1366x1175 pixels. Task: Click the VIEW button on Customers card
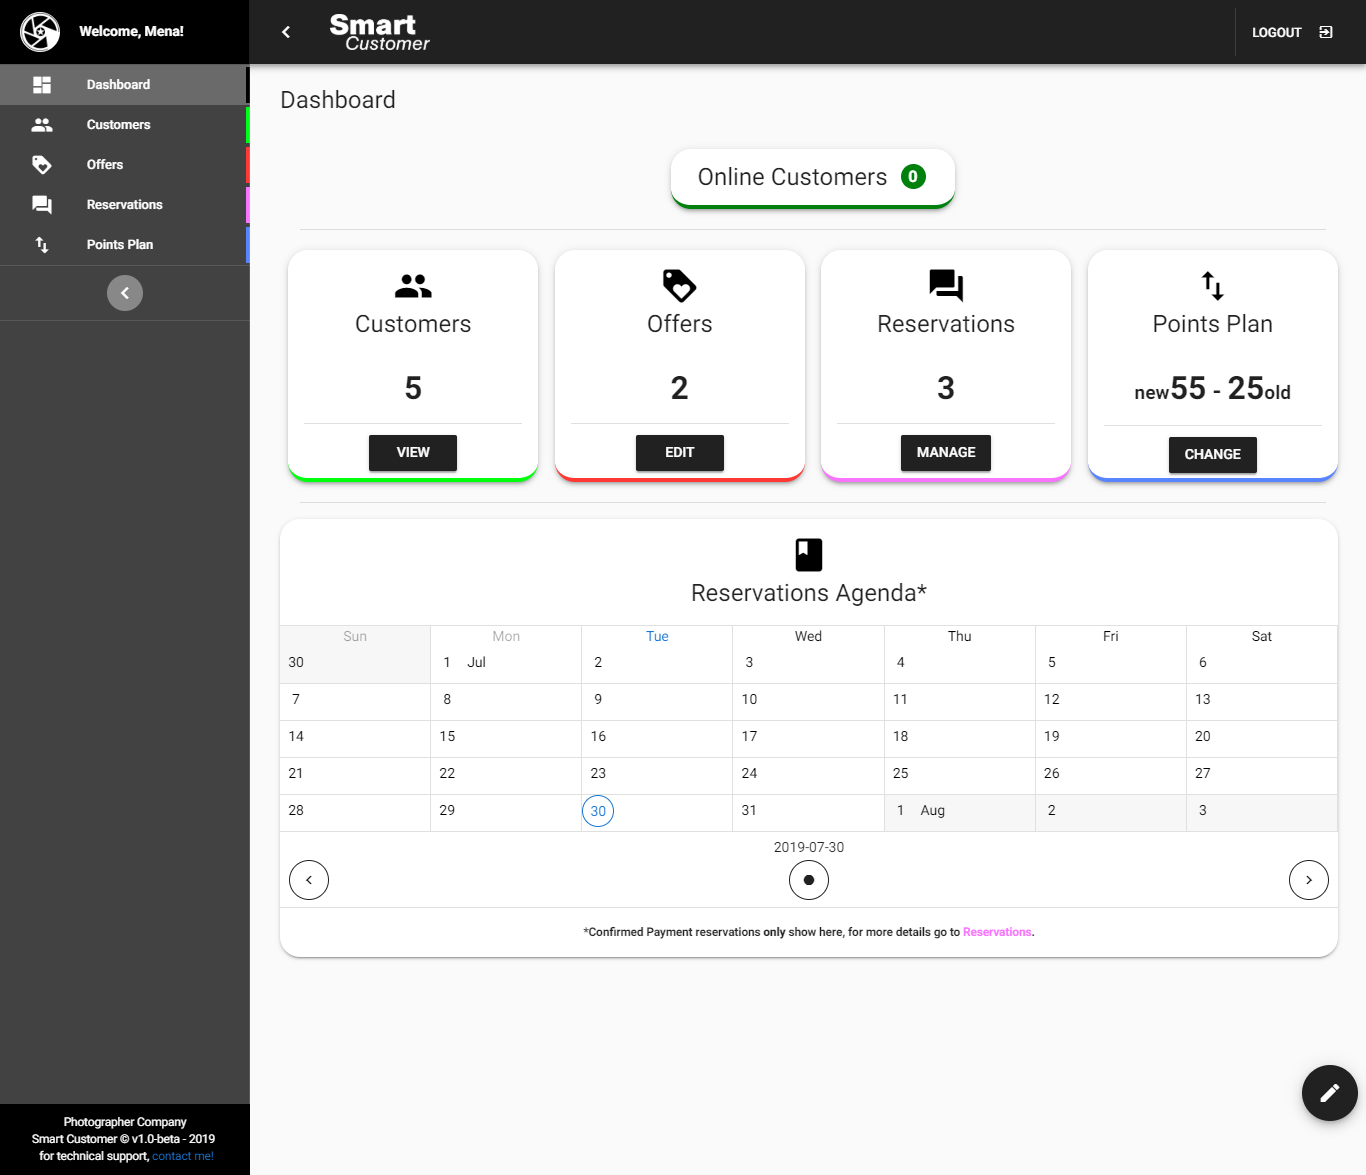click(x=413, y=453)
